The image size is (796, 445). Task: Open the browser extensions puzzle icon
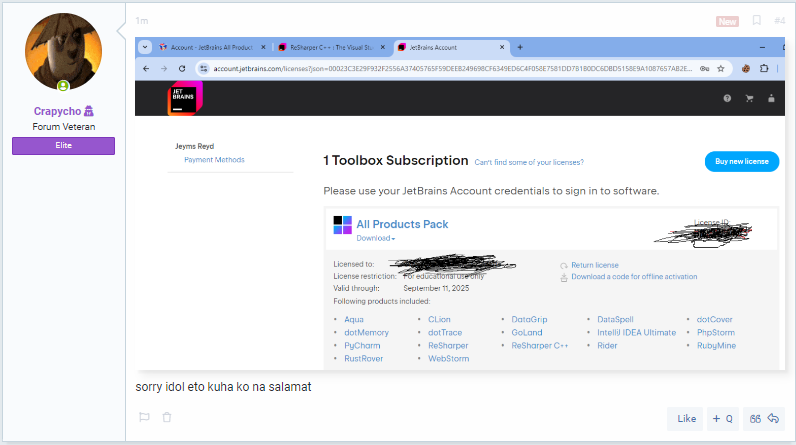pyautogui.click(x=764, y=69)
